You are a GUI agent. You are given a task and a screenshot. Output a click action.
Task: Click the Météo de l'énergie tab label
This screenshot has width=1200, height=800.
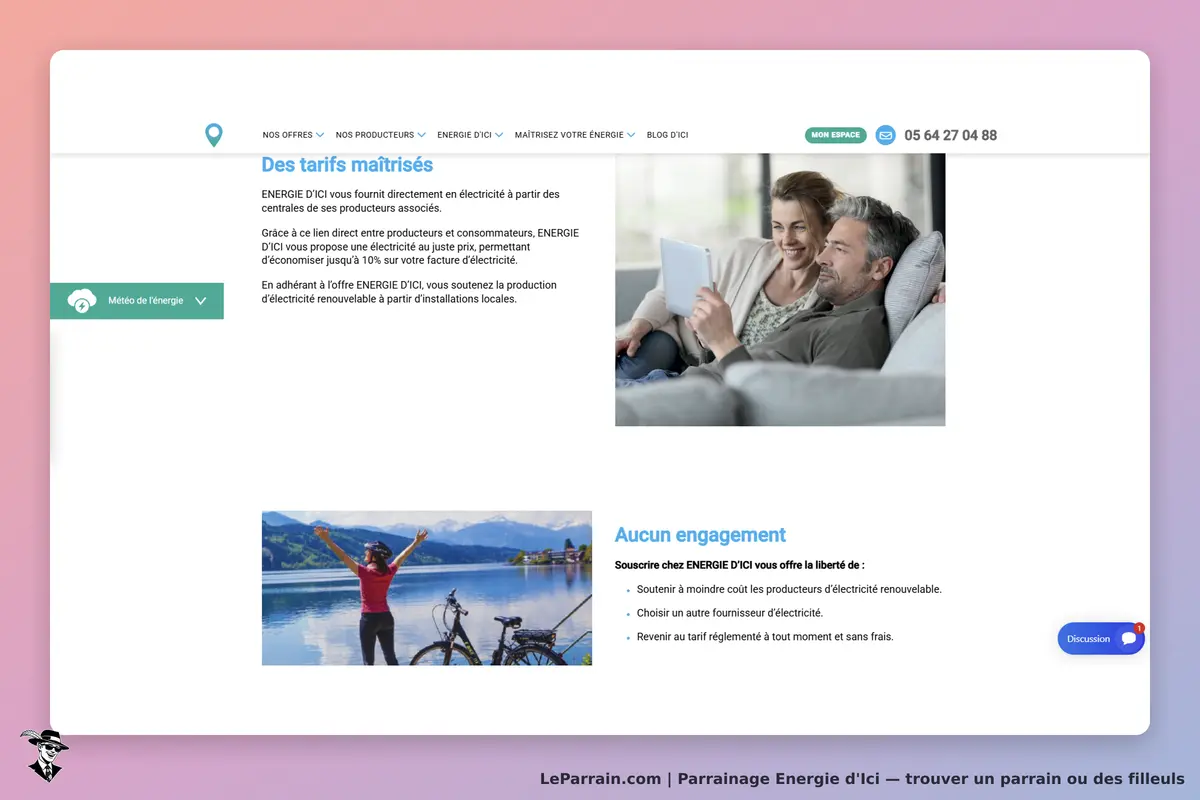tap(146, 301)
